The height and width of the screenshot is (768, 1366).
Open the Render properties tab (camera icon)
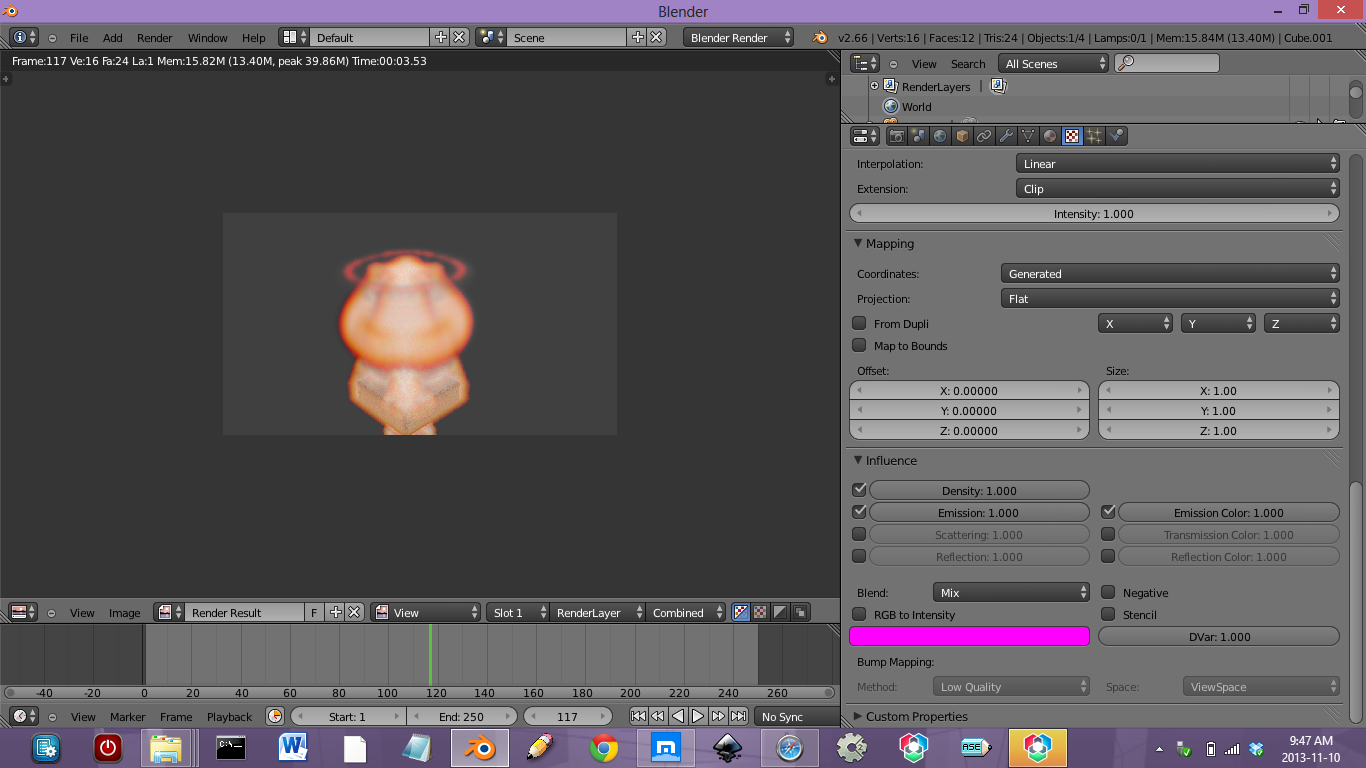tap(896, 136)
